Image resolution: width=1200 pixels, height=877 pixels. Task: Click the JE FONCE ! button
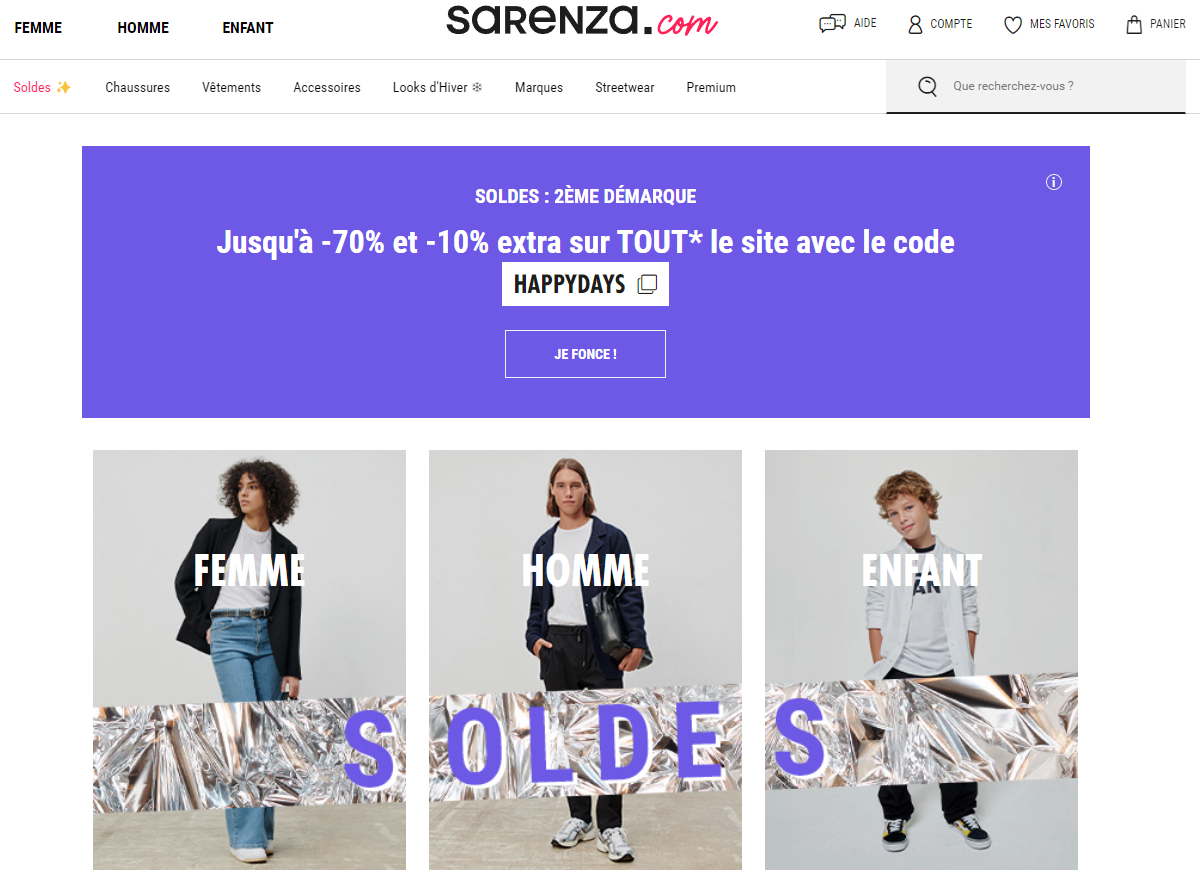click(585, 354)
